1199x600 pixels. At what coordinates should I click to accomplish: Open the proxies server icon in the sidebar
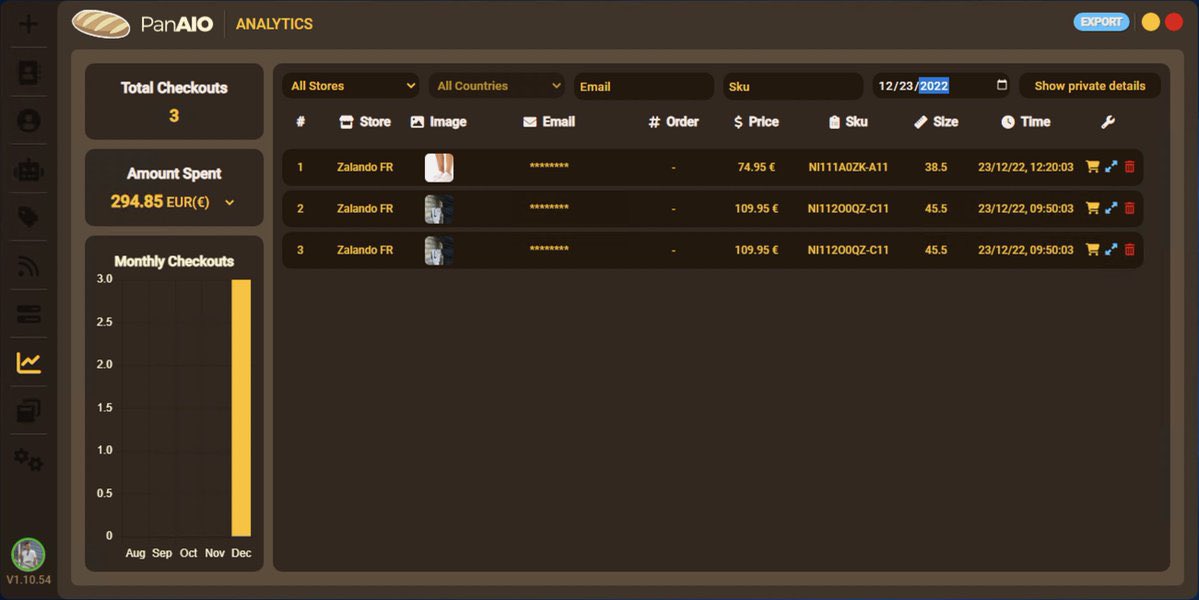coord(28,314)
